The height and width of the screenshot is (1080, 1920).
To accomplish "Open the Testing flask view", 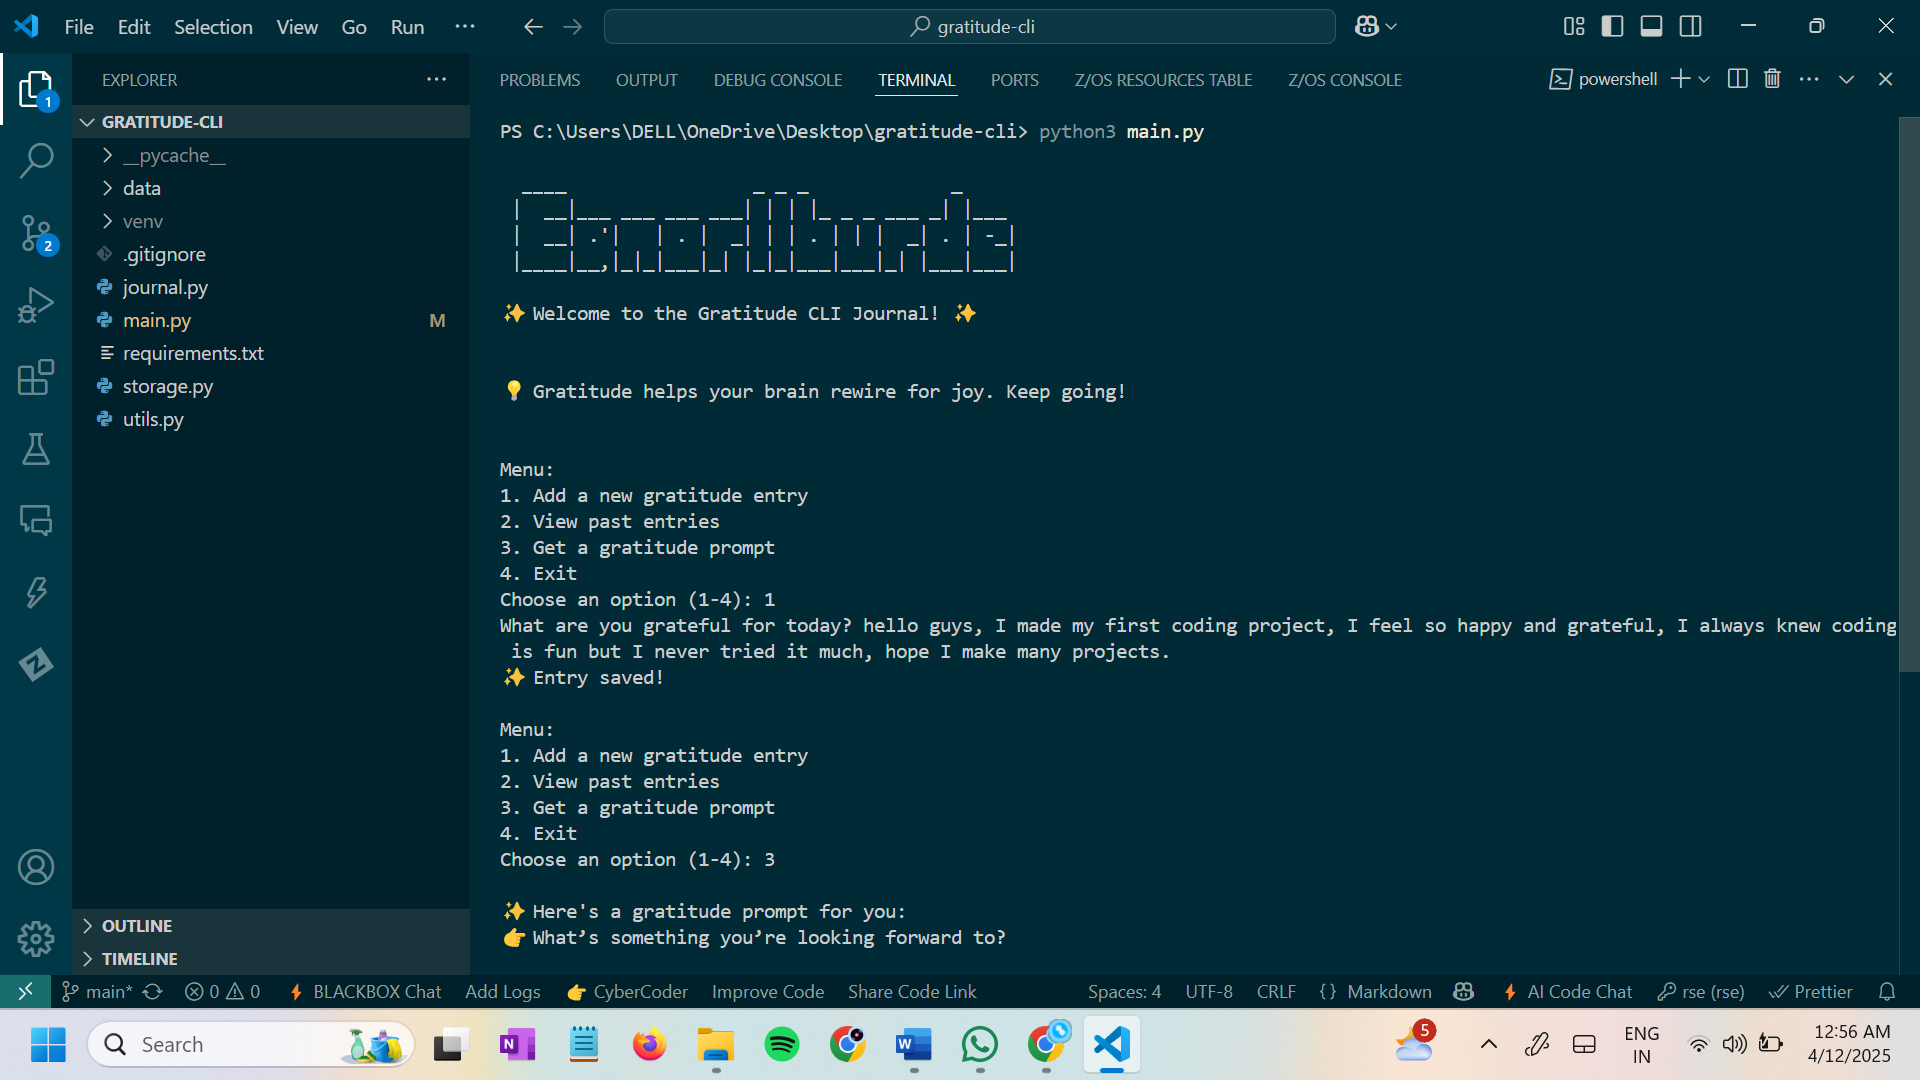I will point(36,449).
